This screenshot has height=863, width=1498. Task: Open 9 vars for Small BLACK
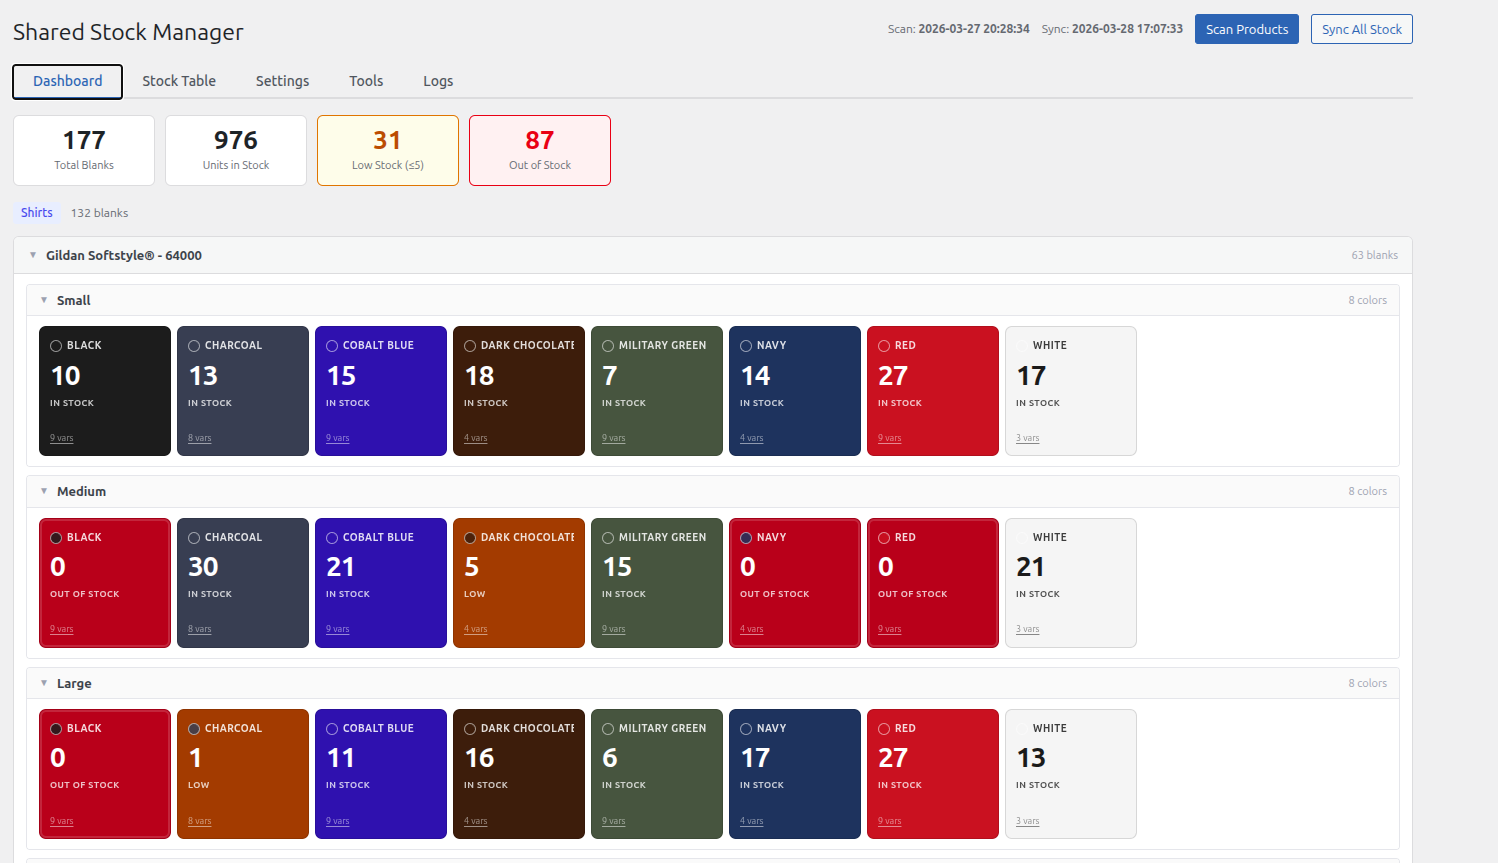click(61, 437)
